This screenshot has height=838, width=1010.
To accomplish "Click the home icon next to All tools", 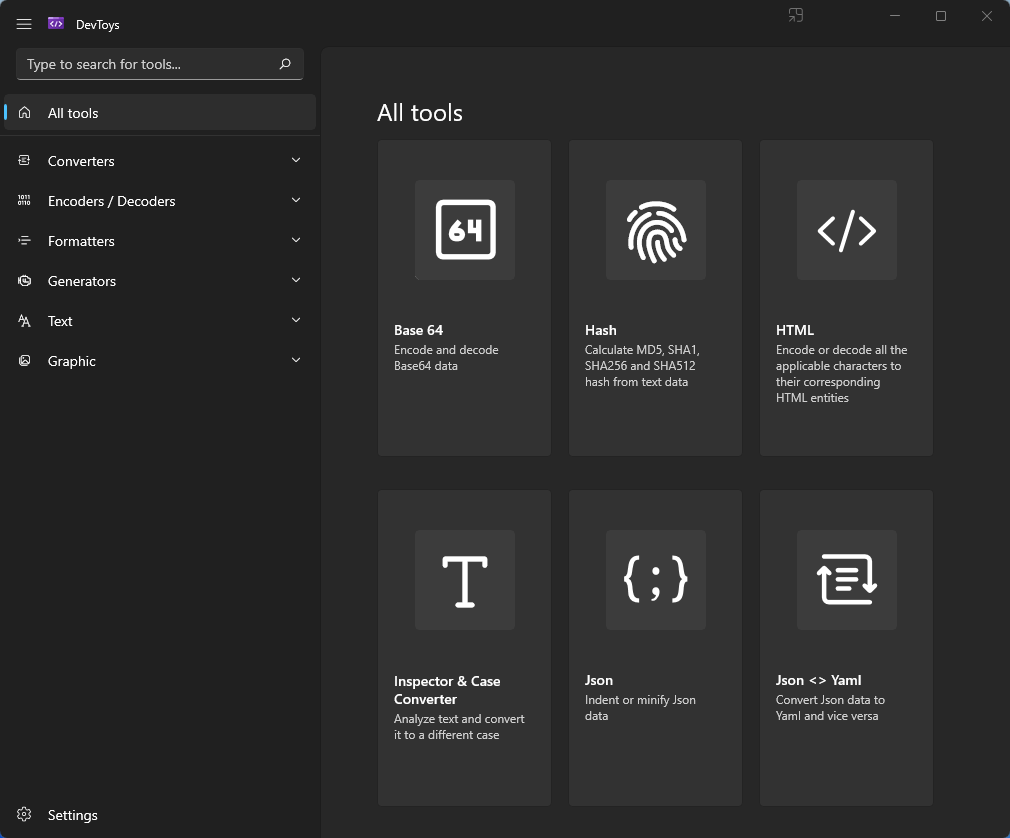I will 24,112.
